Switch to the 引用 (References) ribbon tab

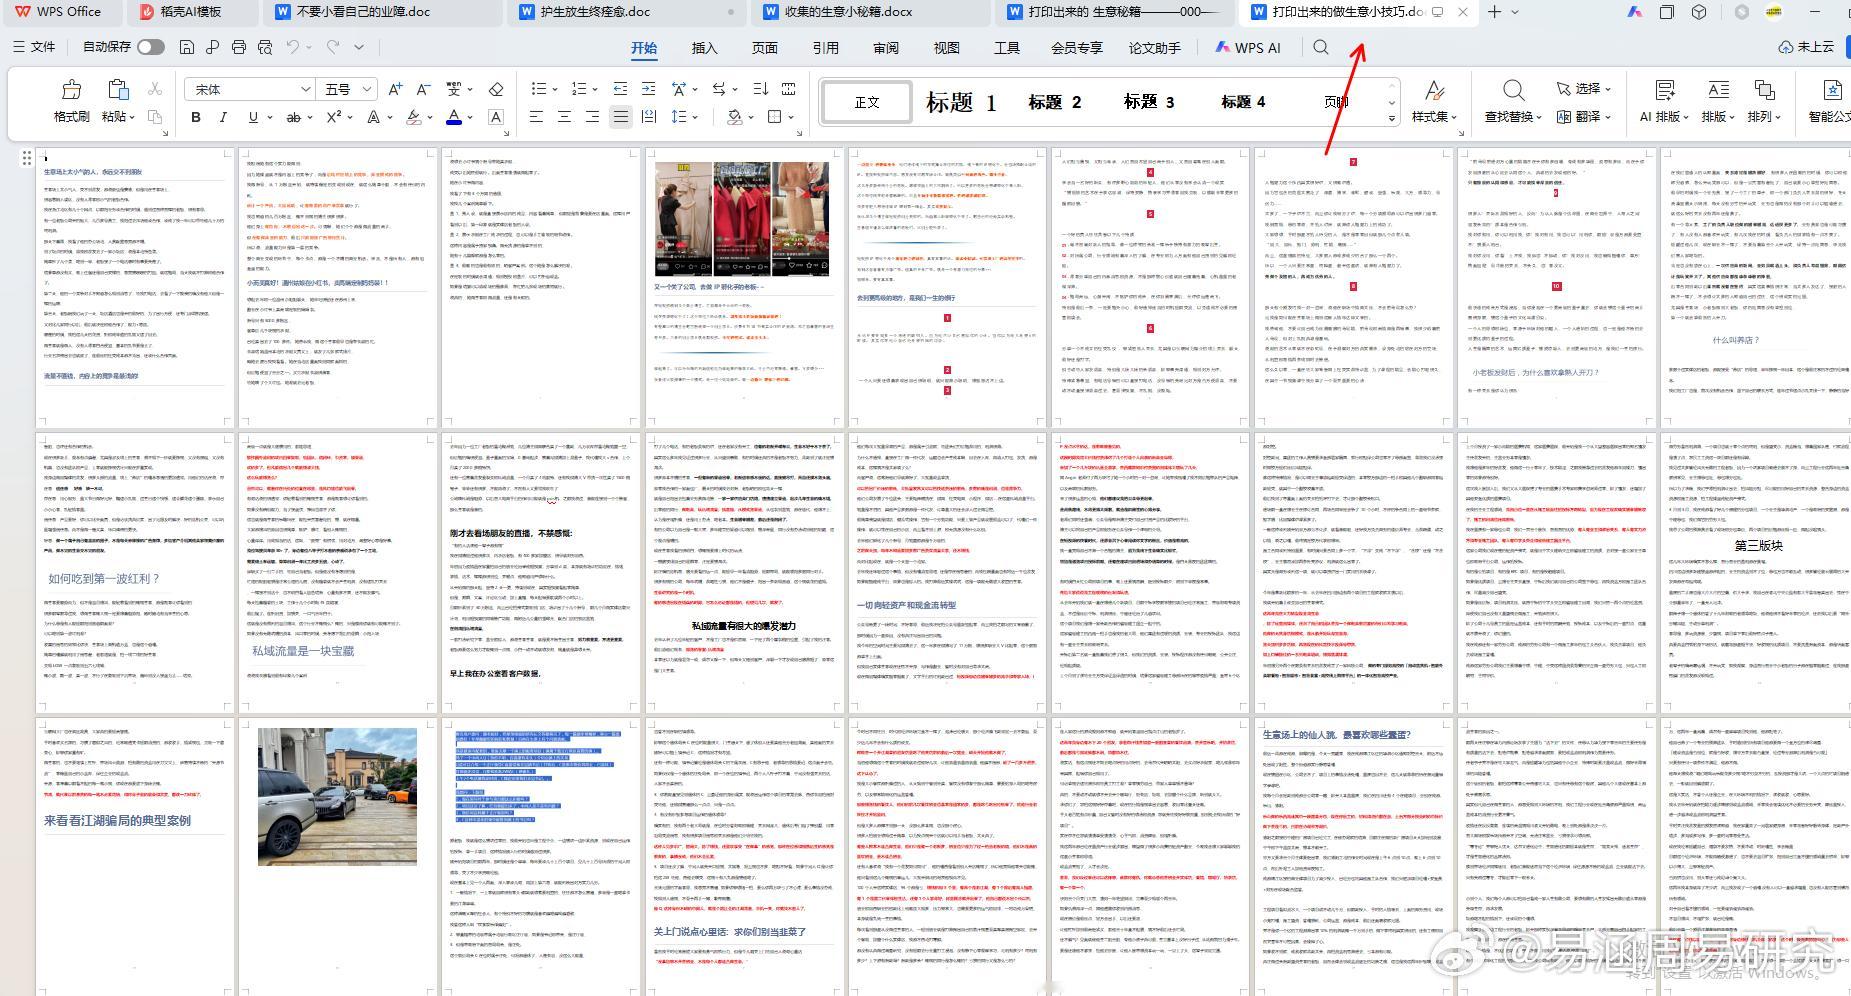tap(826, 48)
